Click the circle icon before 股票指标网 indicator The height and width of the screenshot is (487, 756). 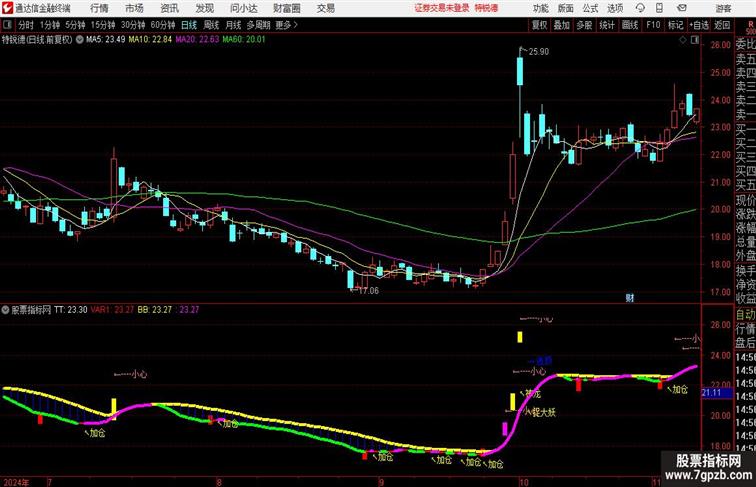[5, 310]
